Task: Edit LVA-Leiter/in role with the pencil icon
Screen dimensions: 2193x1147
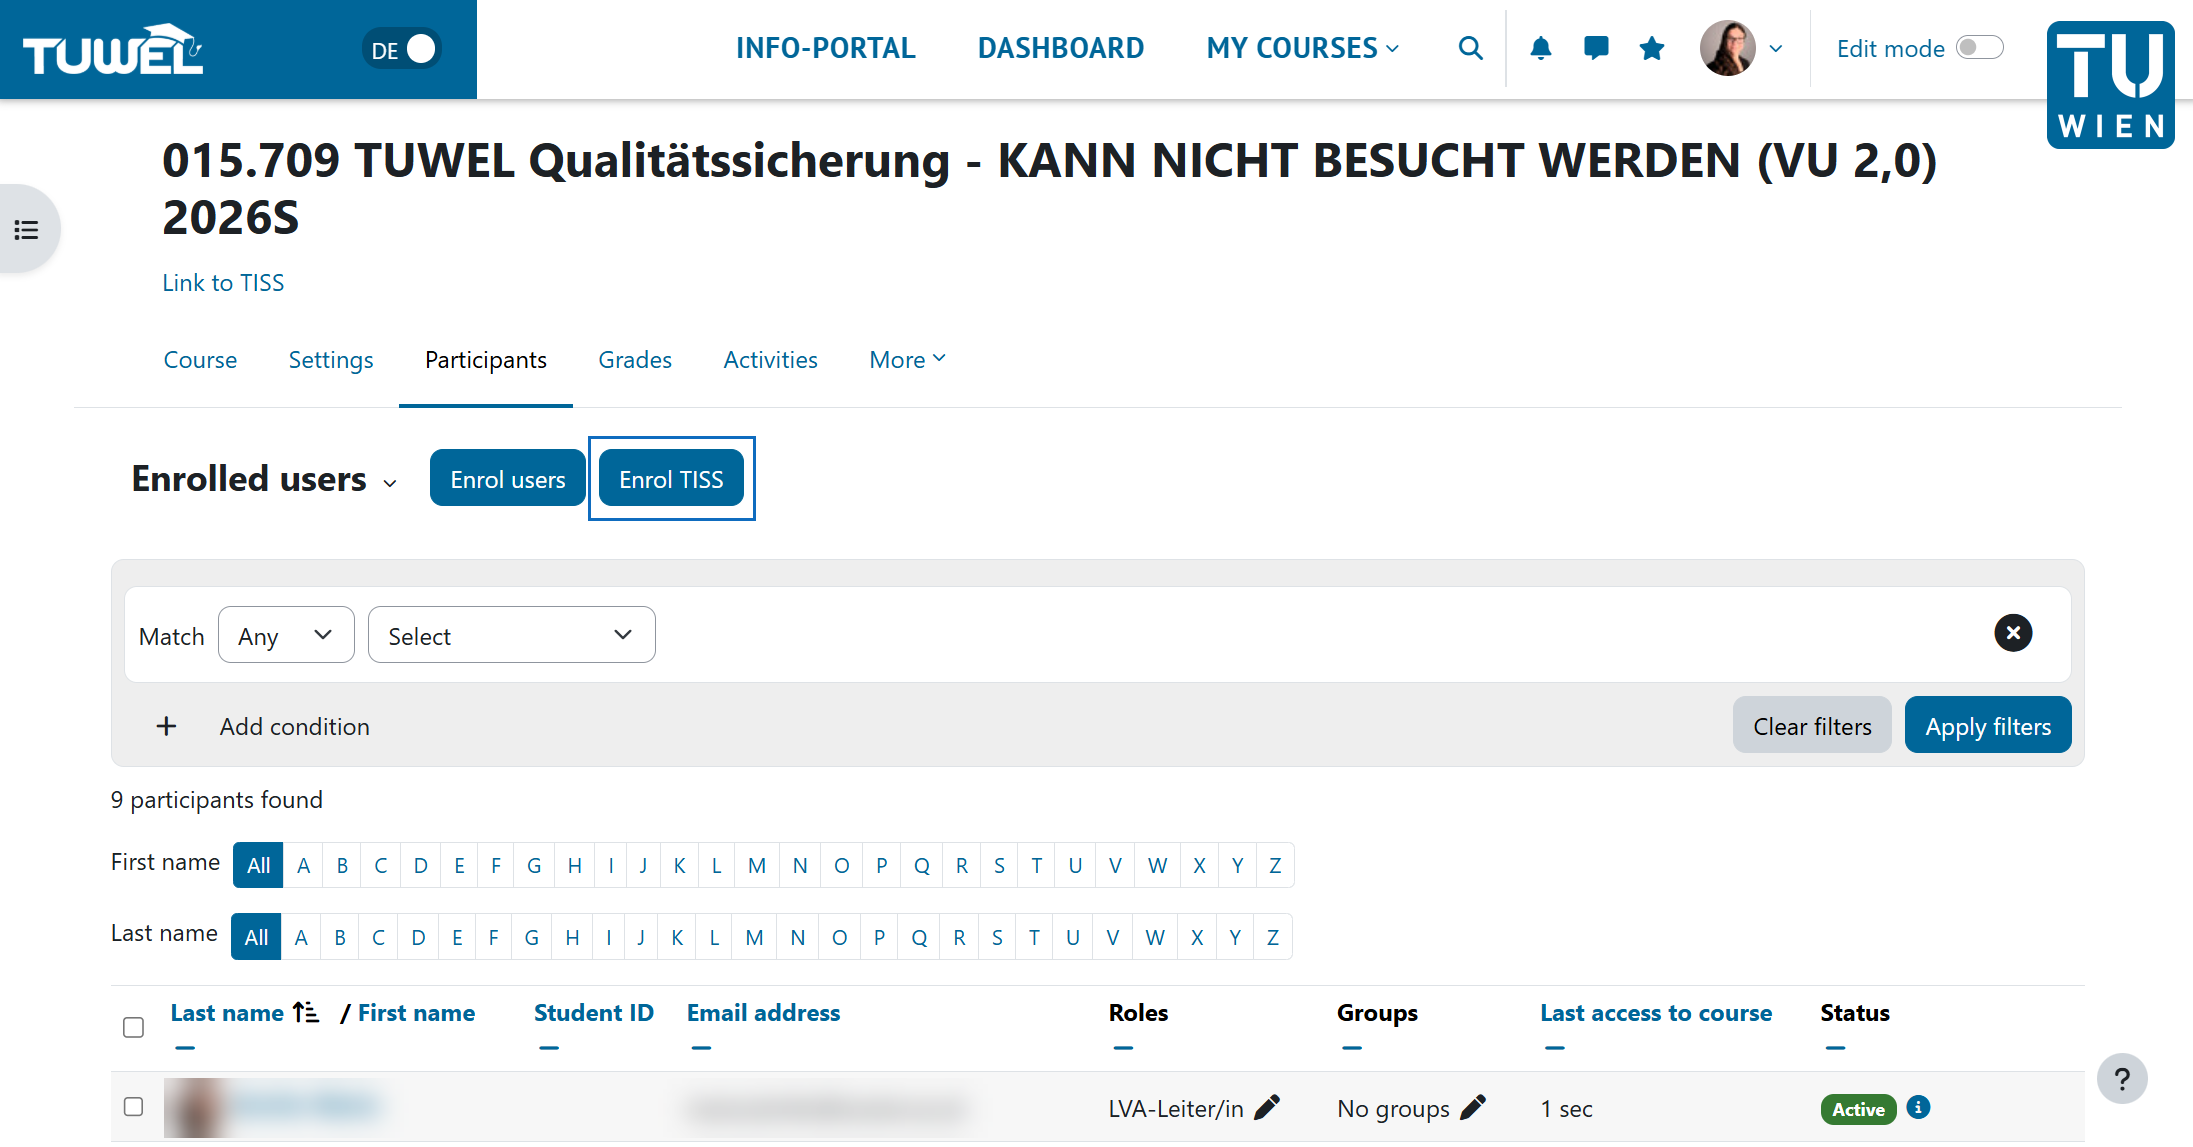Action: pos(1267,1107)
